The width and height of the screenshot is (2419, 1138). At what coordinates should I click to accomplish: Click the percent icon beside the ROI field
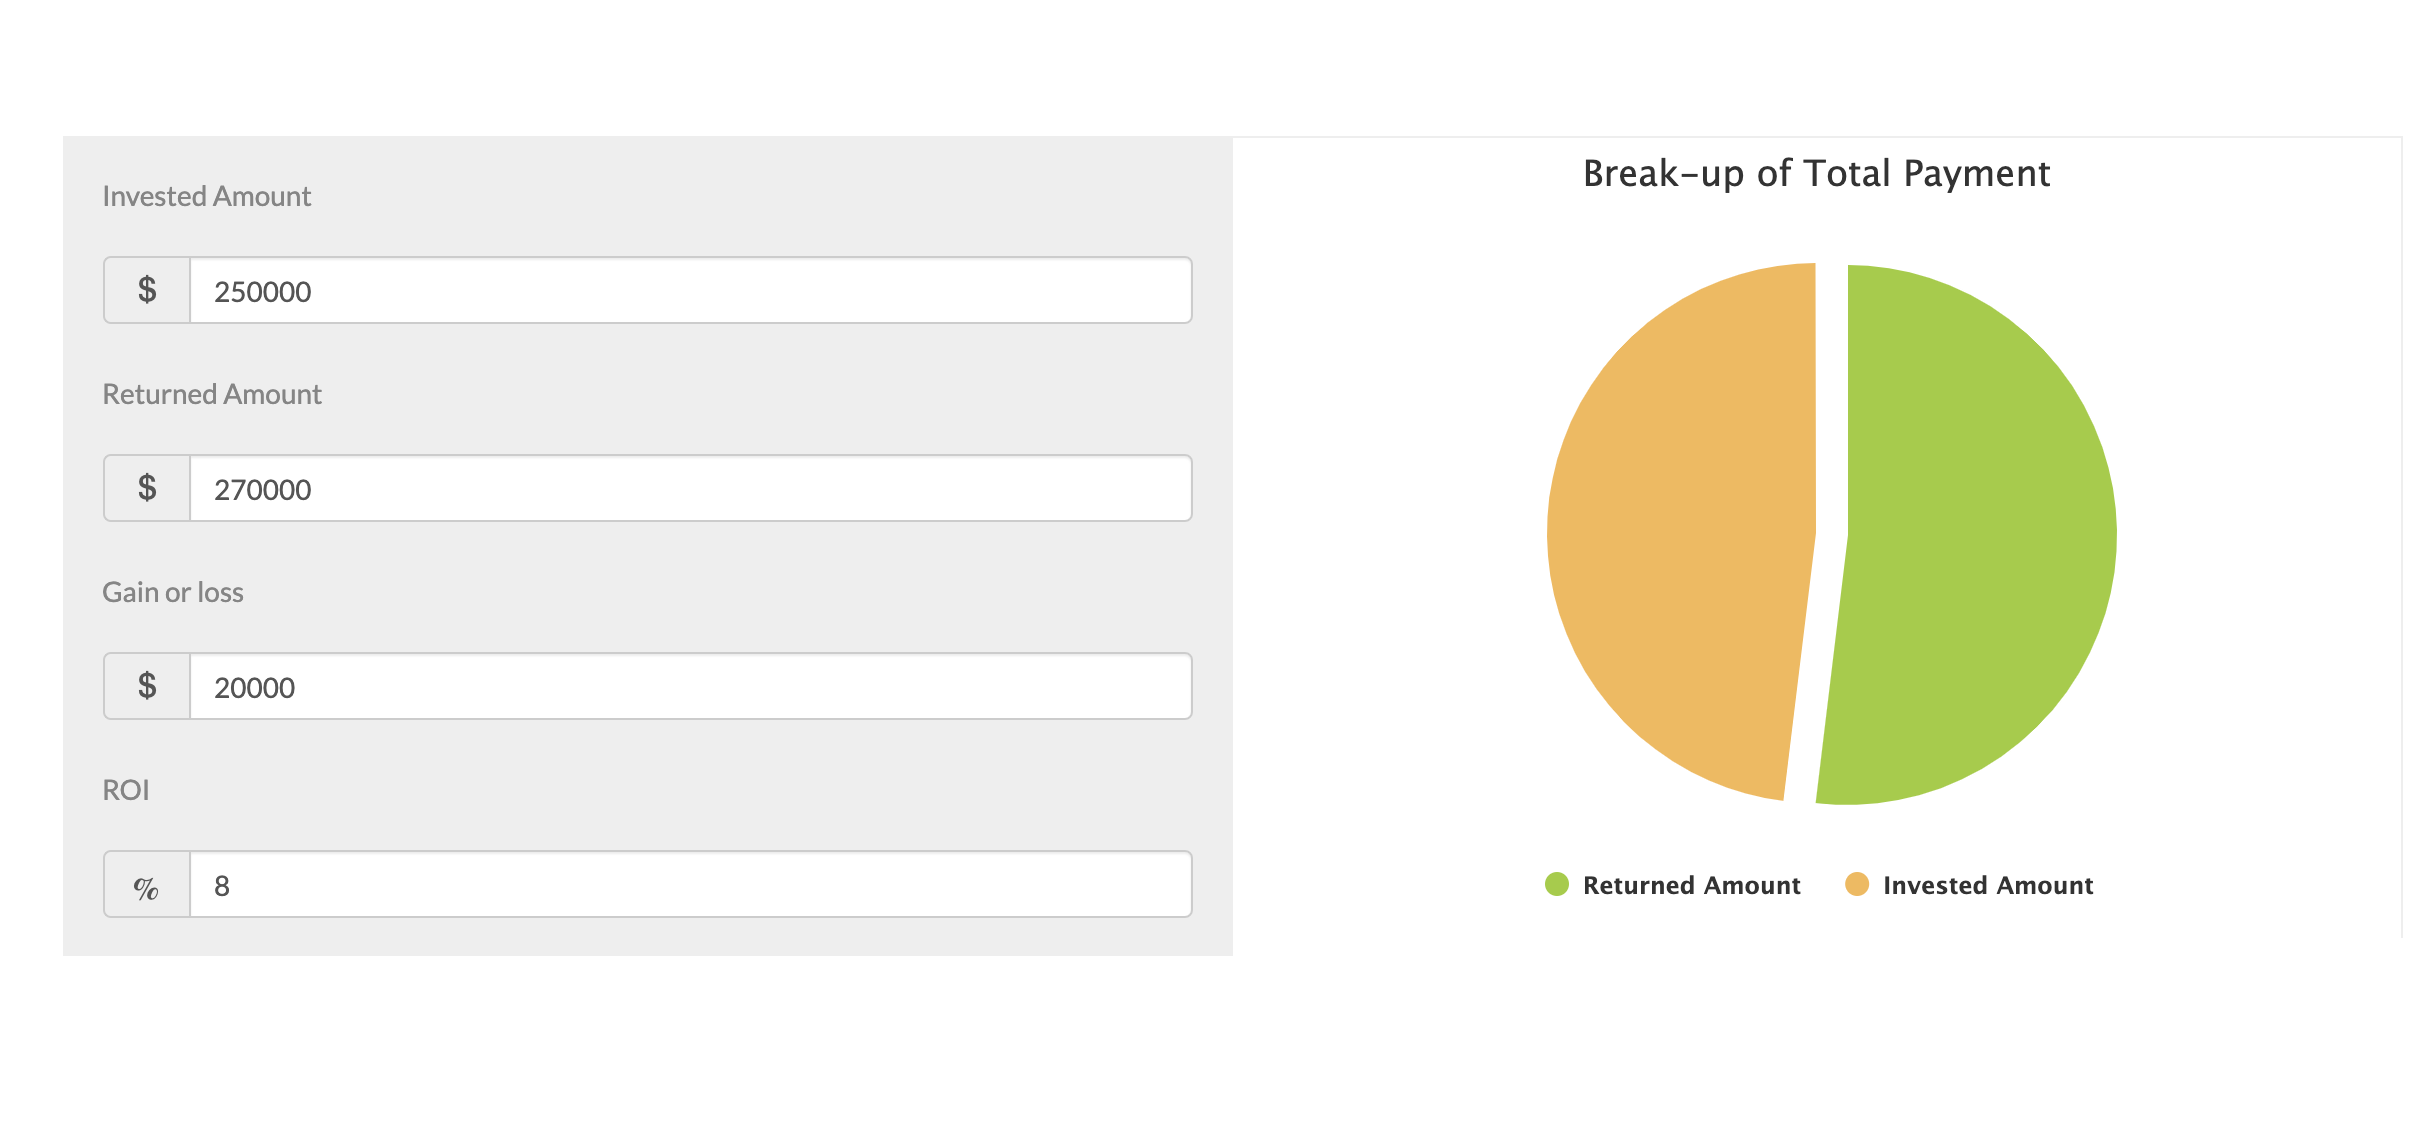coord(147,885)
